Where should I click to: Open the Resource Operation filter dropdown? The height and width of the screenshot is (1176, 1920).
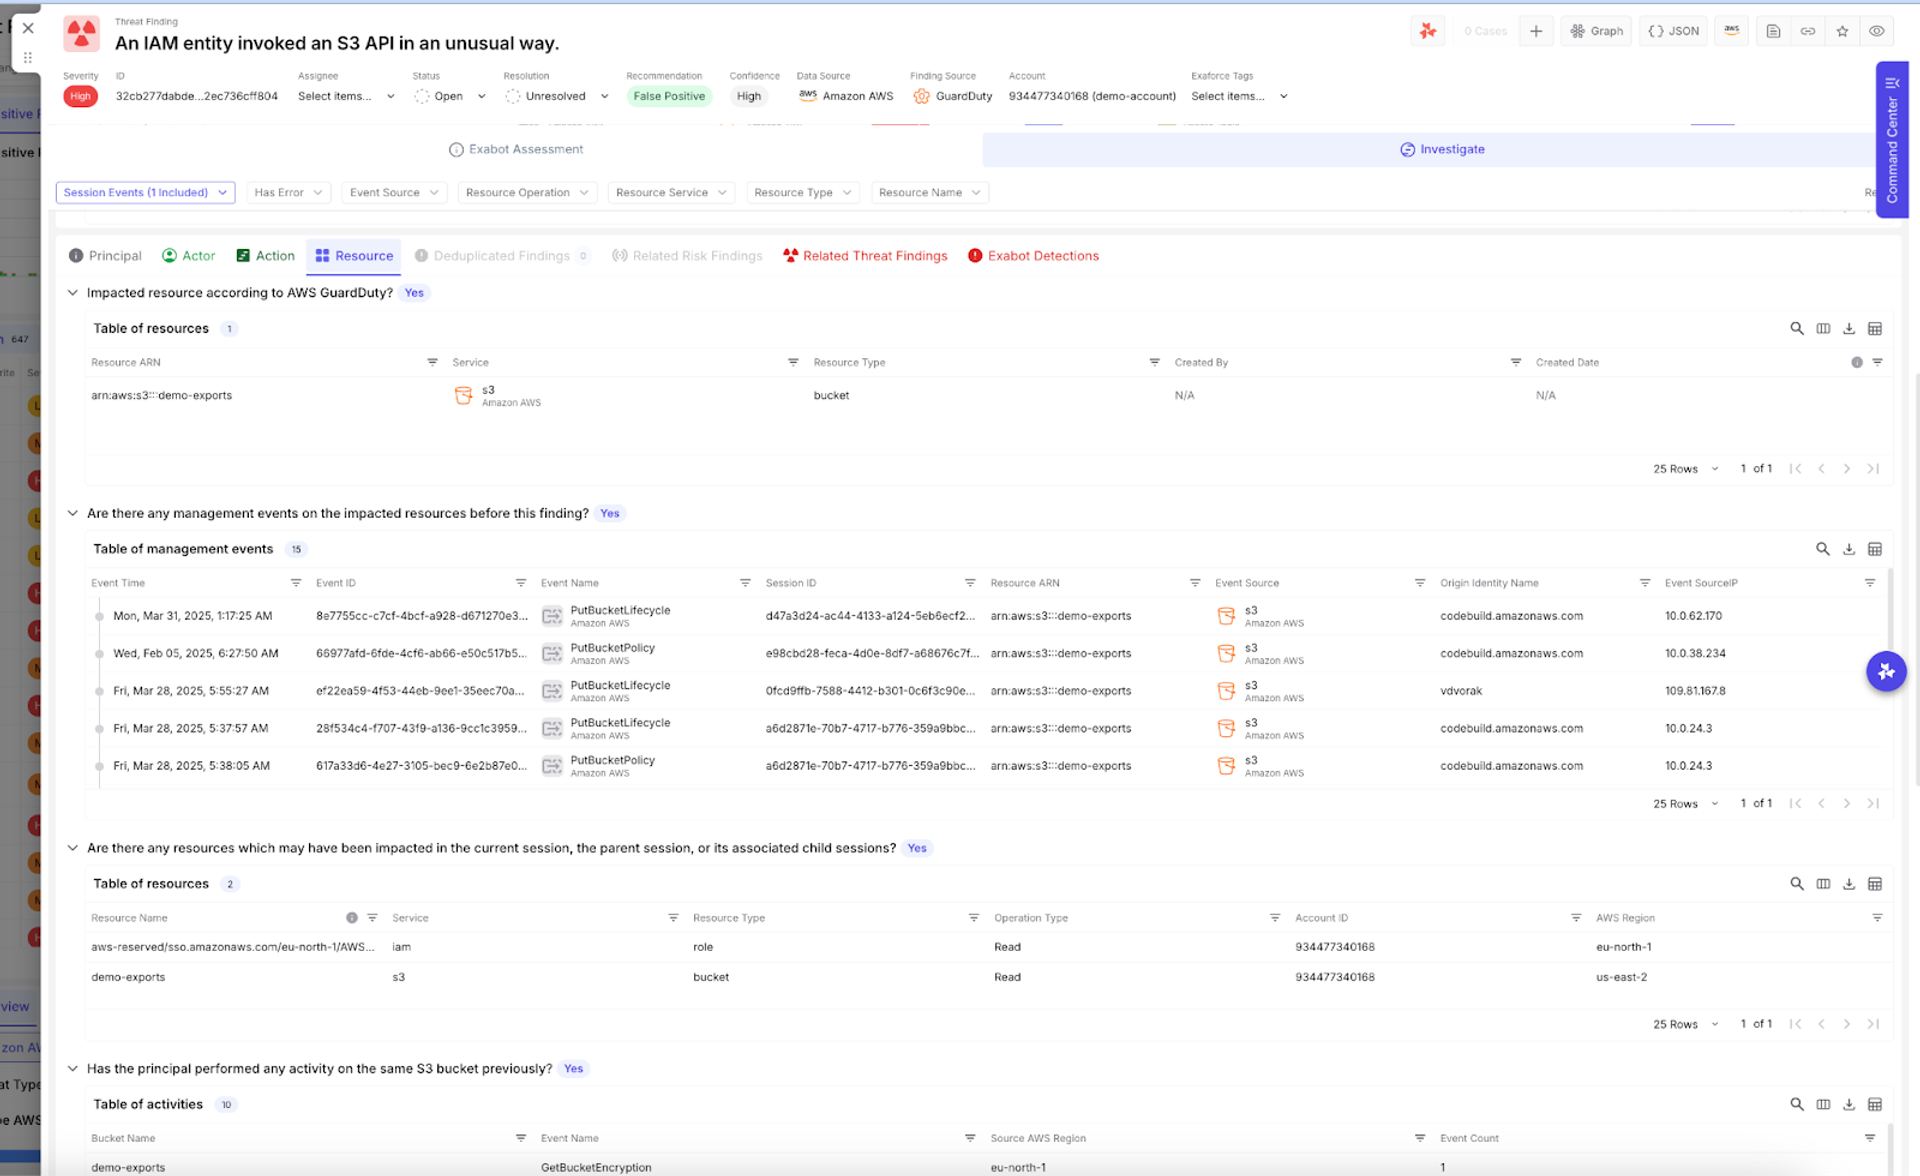[x=527, y=192]
